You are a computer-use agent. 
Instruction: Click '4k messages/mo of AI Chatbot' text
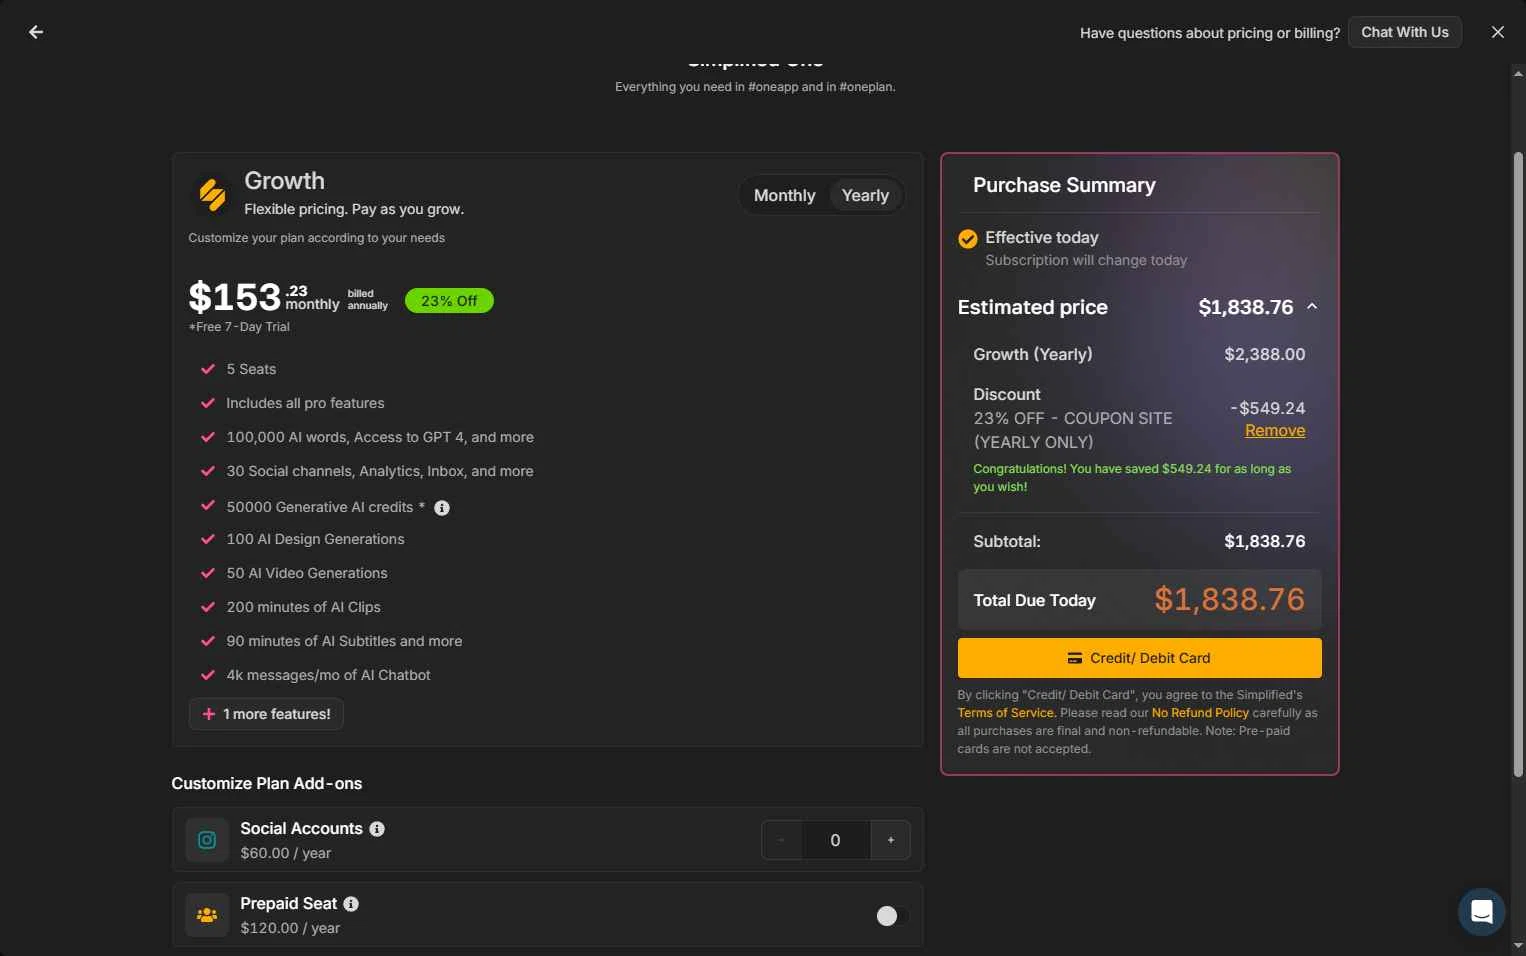coord(328,675)
